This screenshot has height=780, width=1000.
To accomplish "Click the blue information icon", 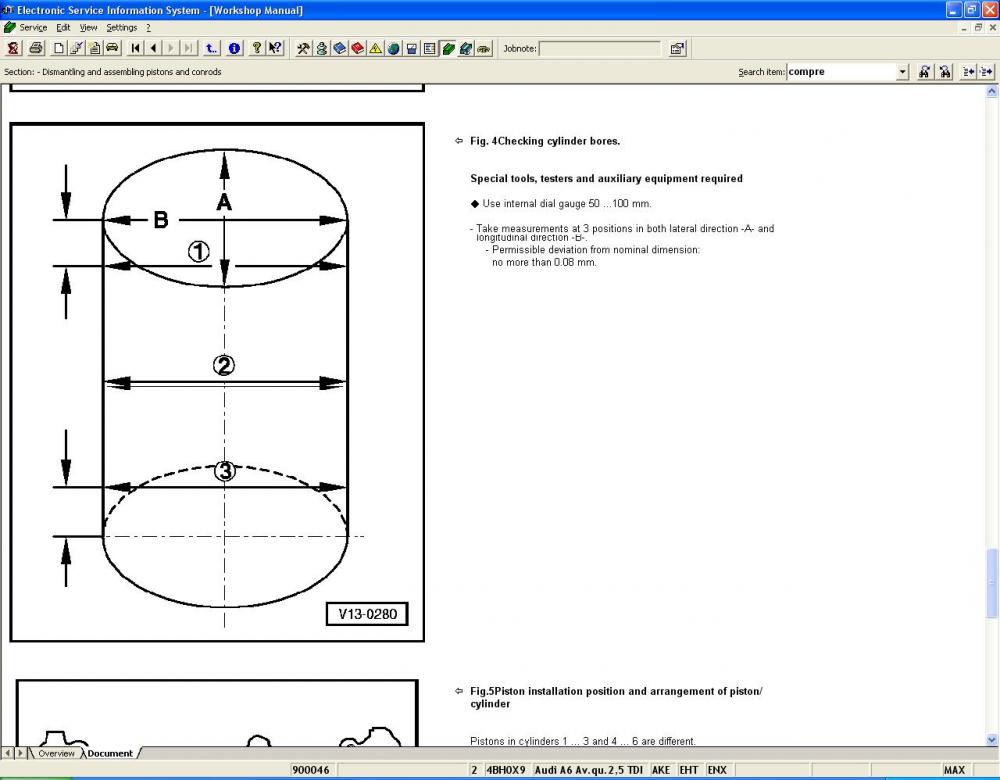I will pos(234,48).
